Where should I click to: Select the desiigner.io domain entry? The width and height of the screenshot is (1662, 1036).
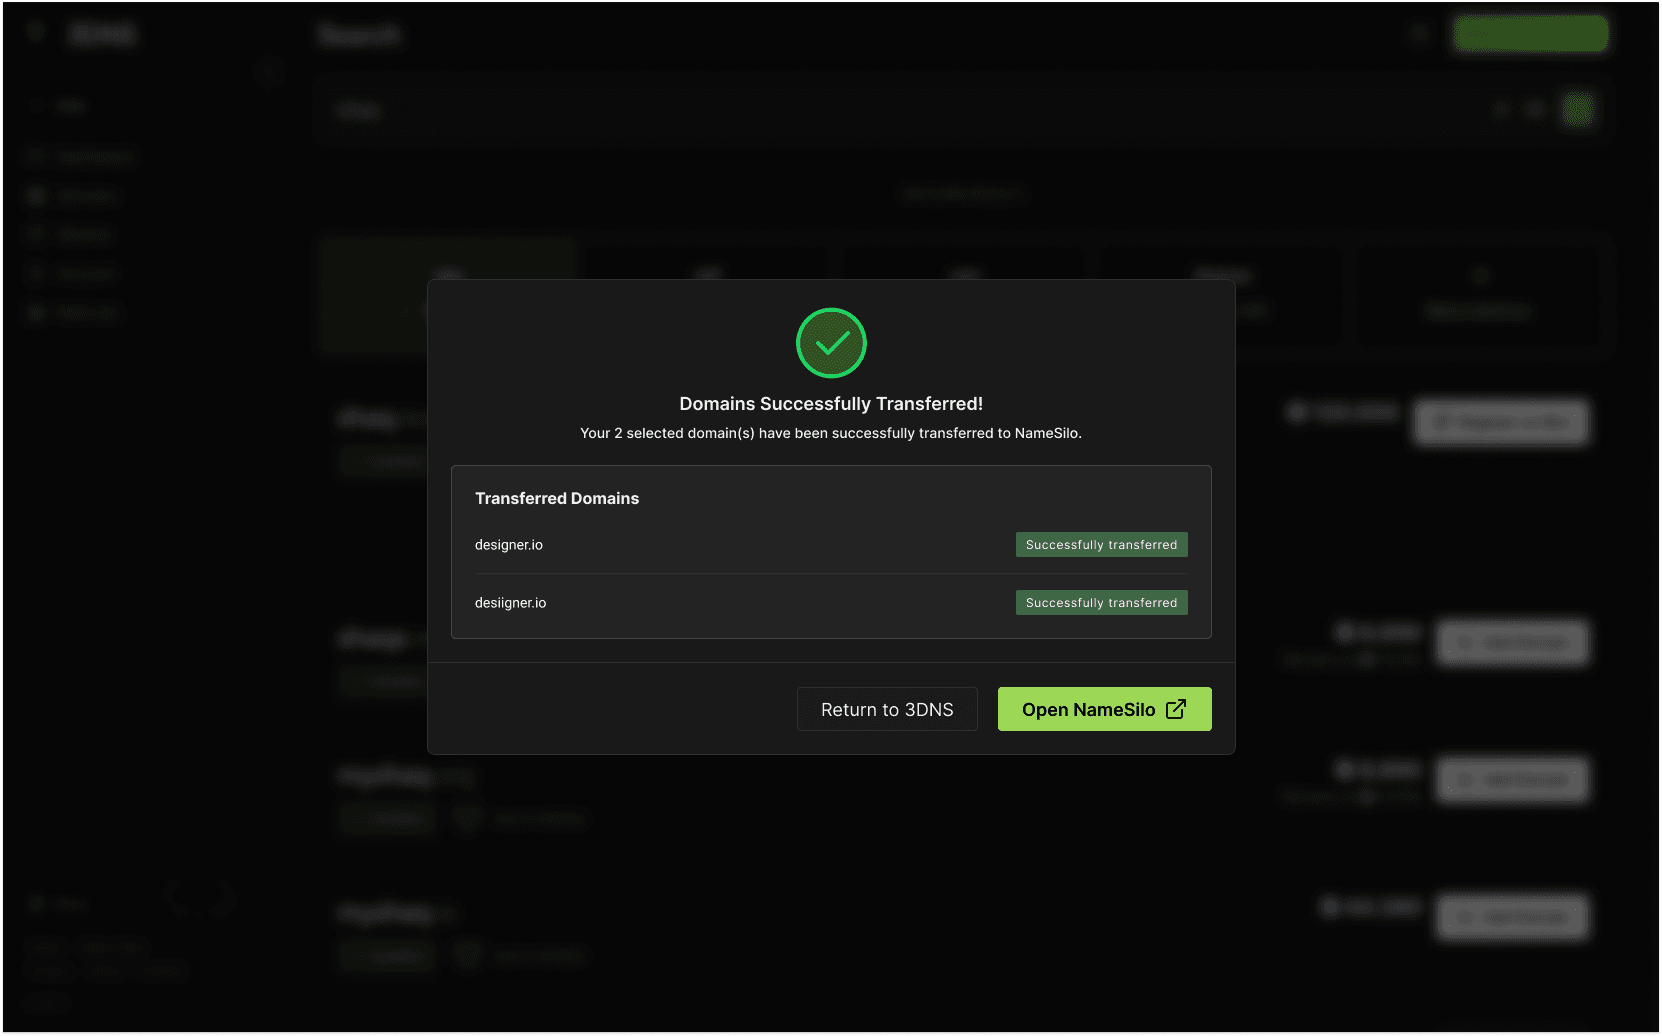tap(511, 603)
